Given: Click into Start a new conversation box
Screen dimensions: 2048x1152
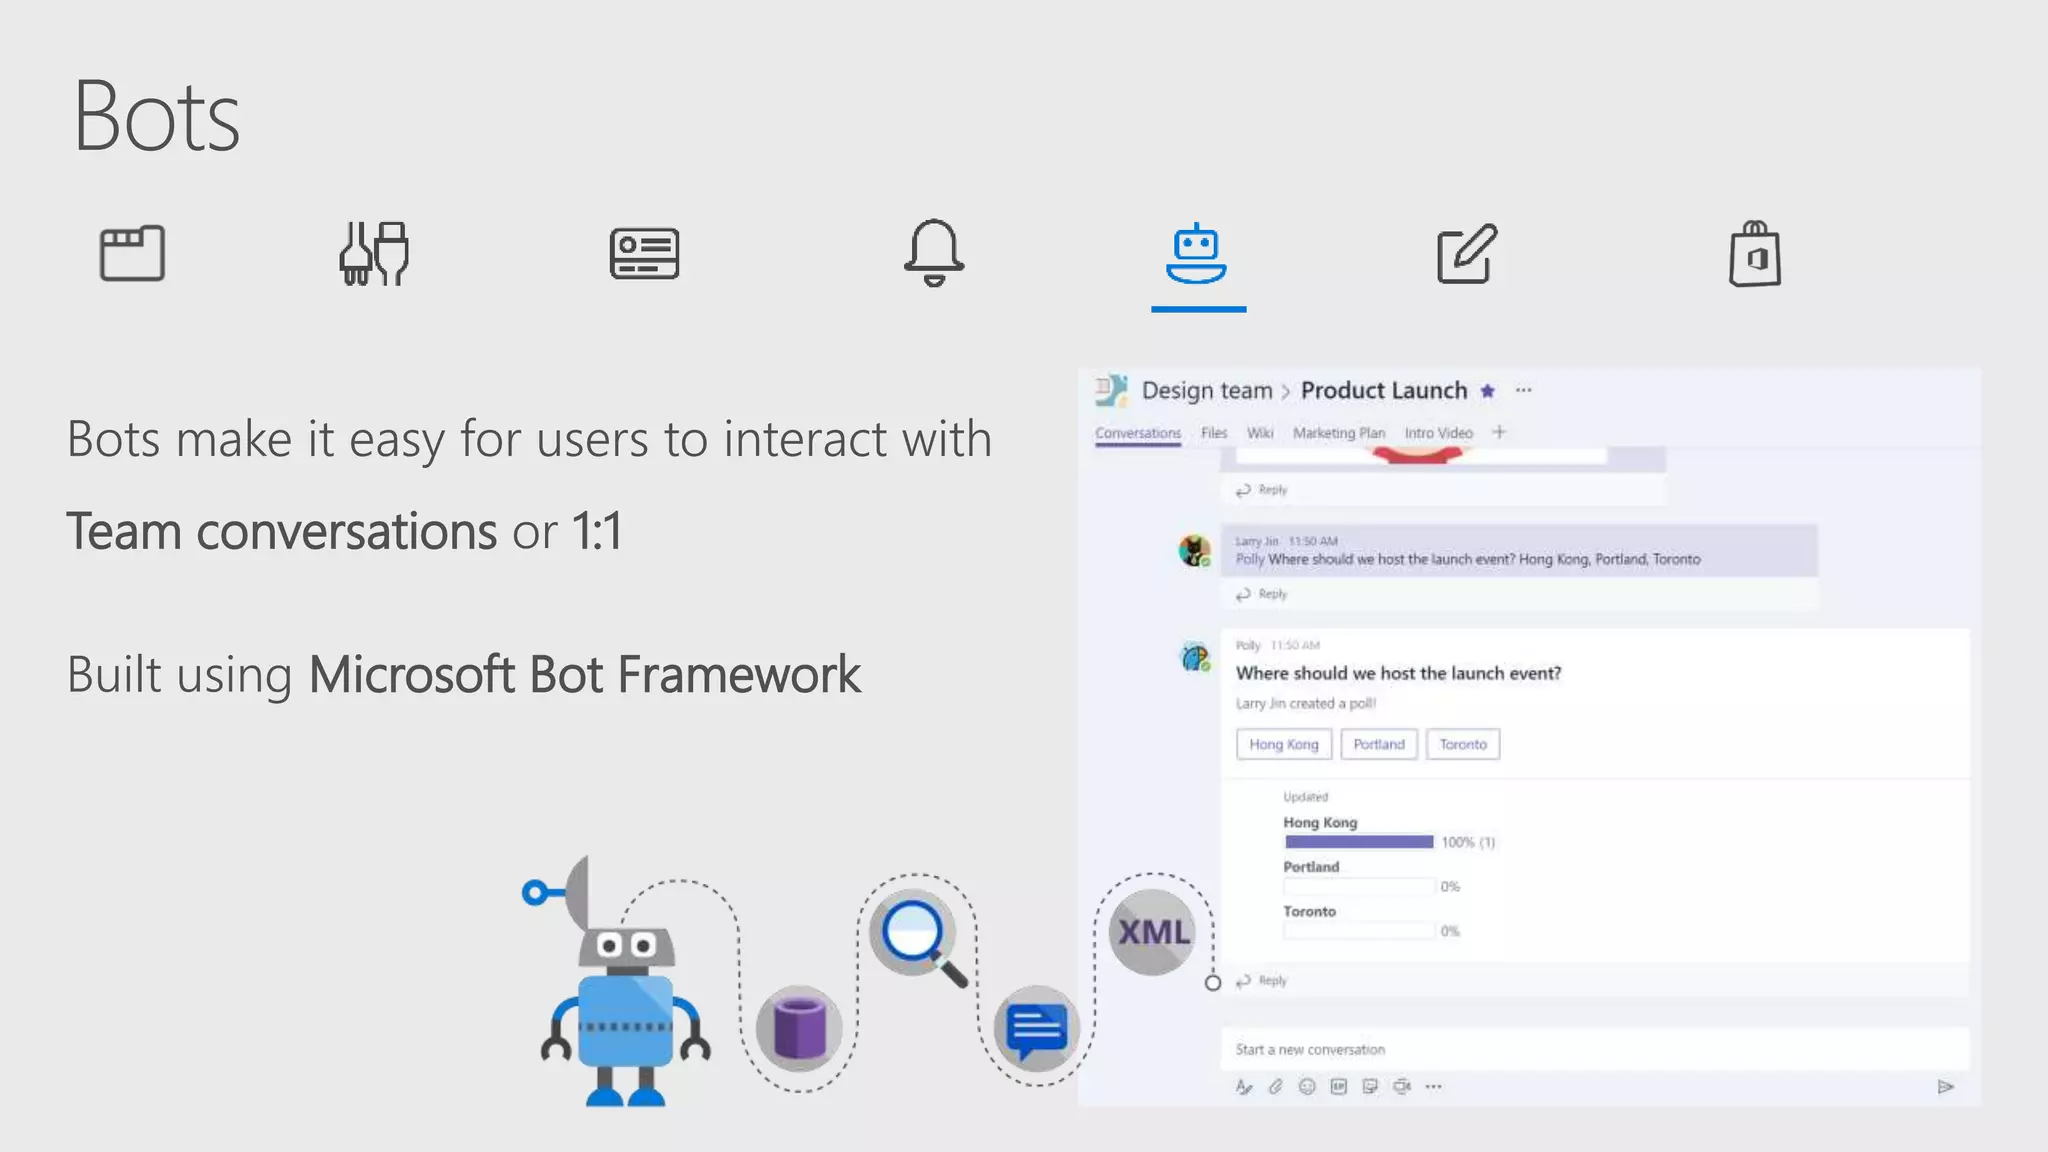Looking at the screenshot, I should tap(1595, 1049).
